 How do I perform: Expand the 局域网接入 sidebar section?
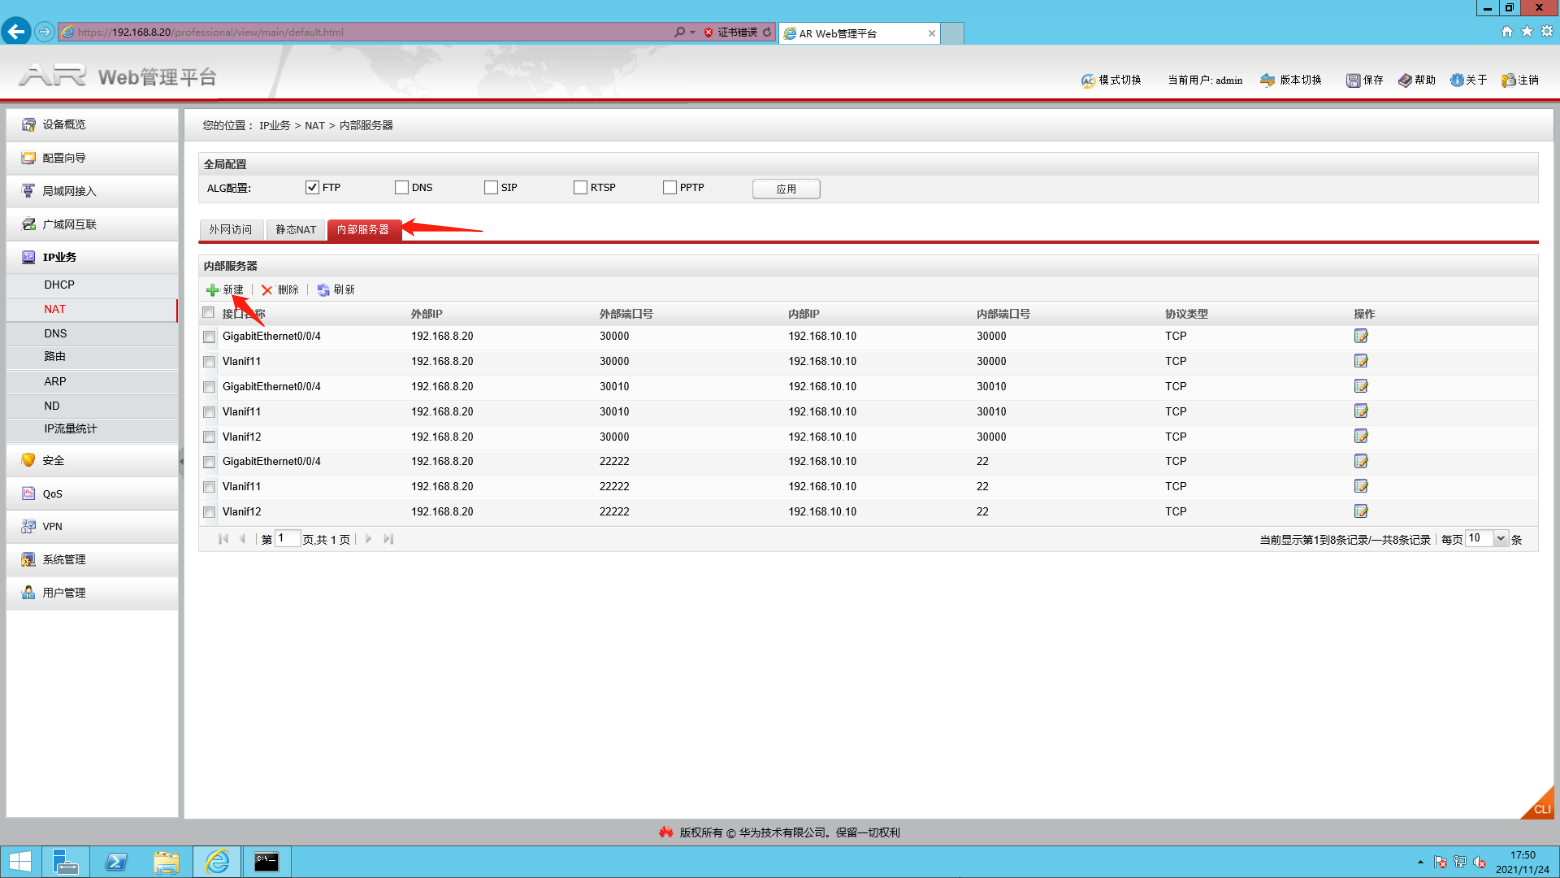coord(92,191)
